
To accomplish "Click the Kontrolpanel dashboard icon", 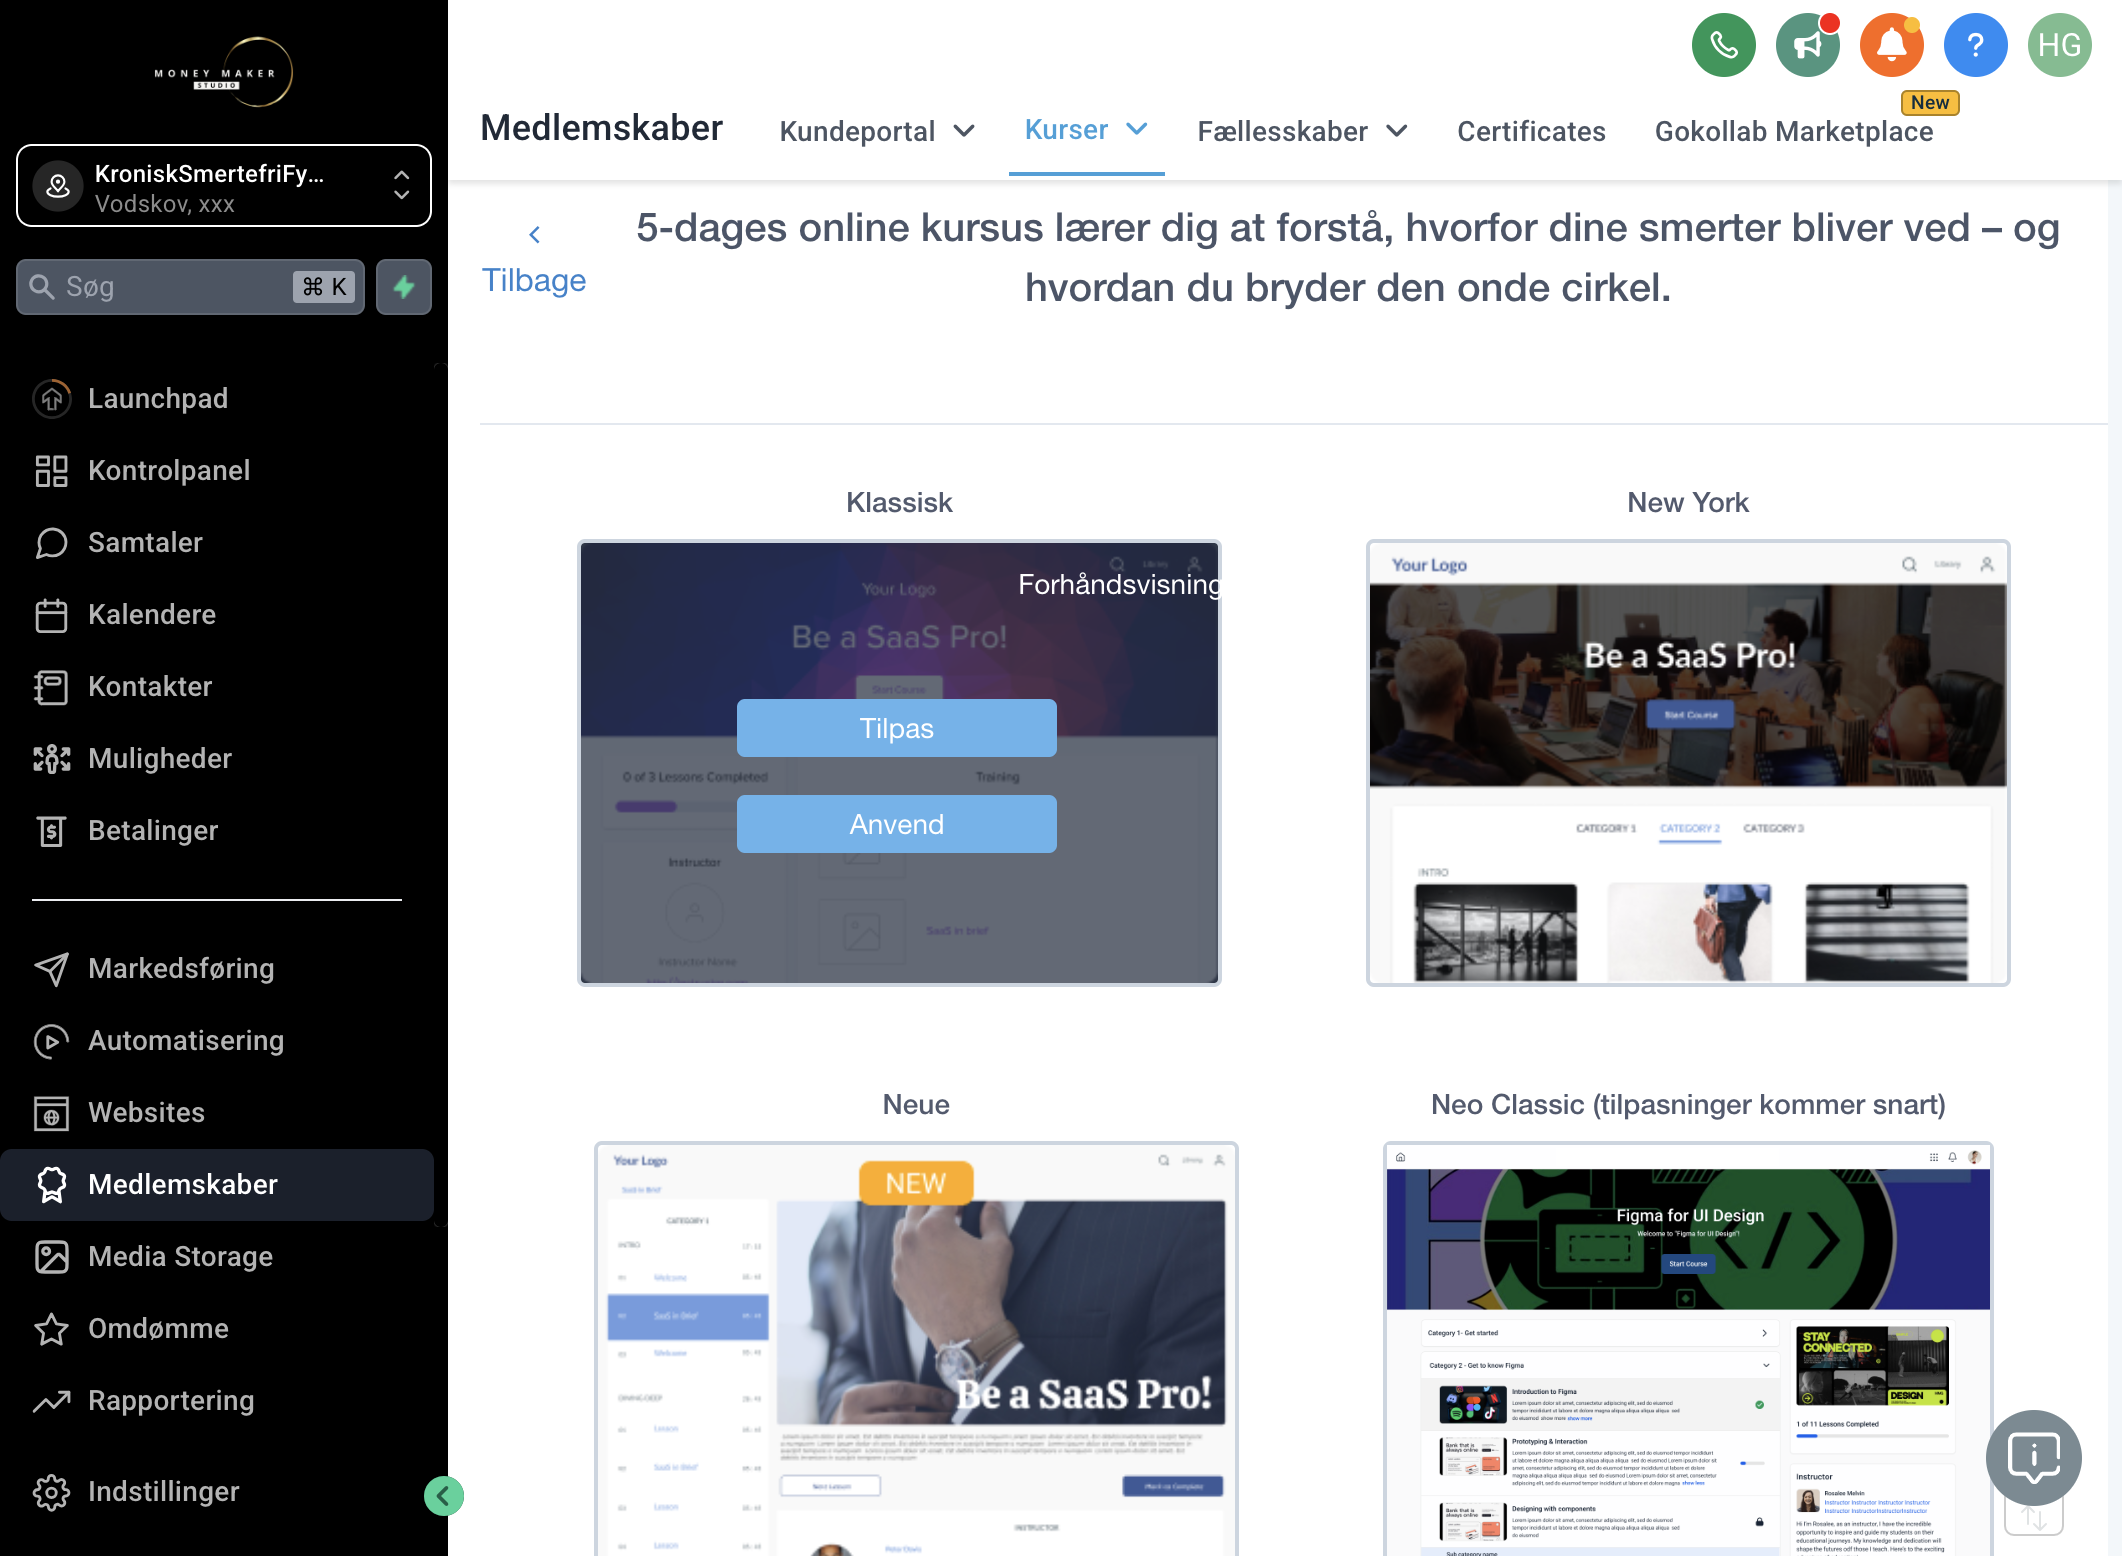I will [x=51, y=470].
